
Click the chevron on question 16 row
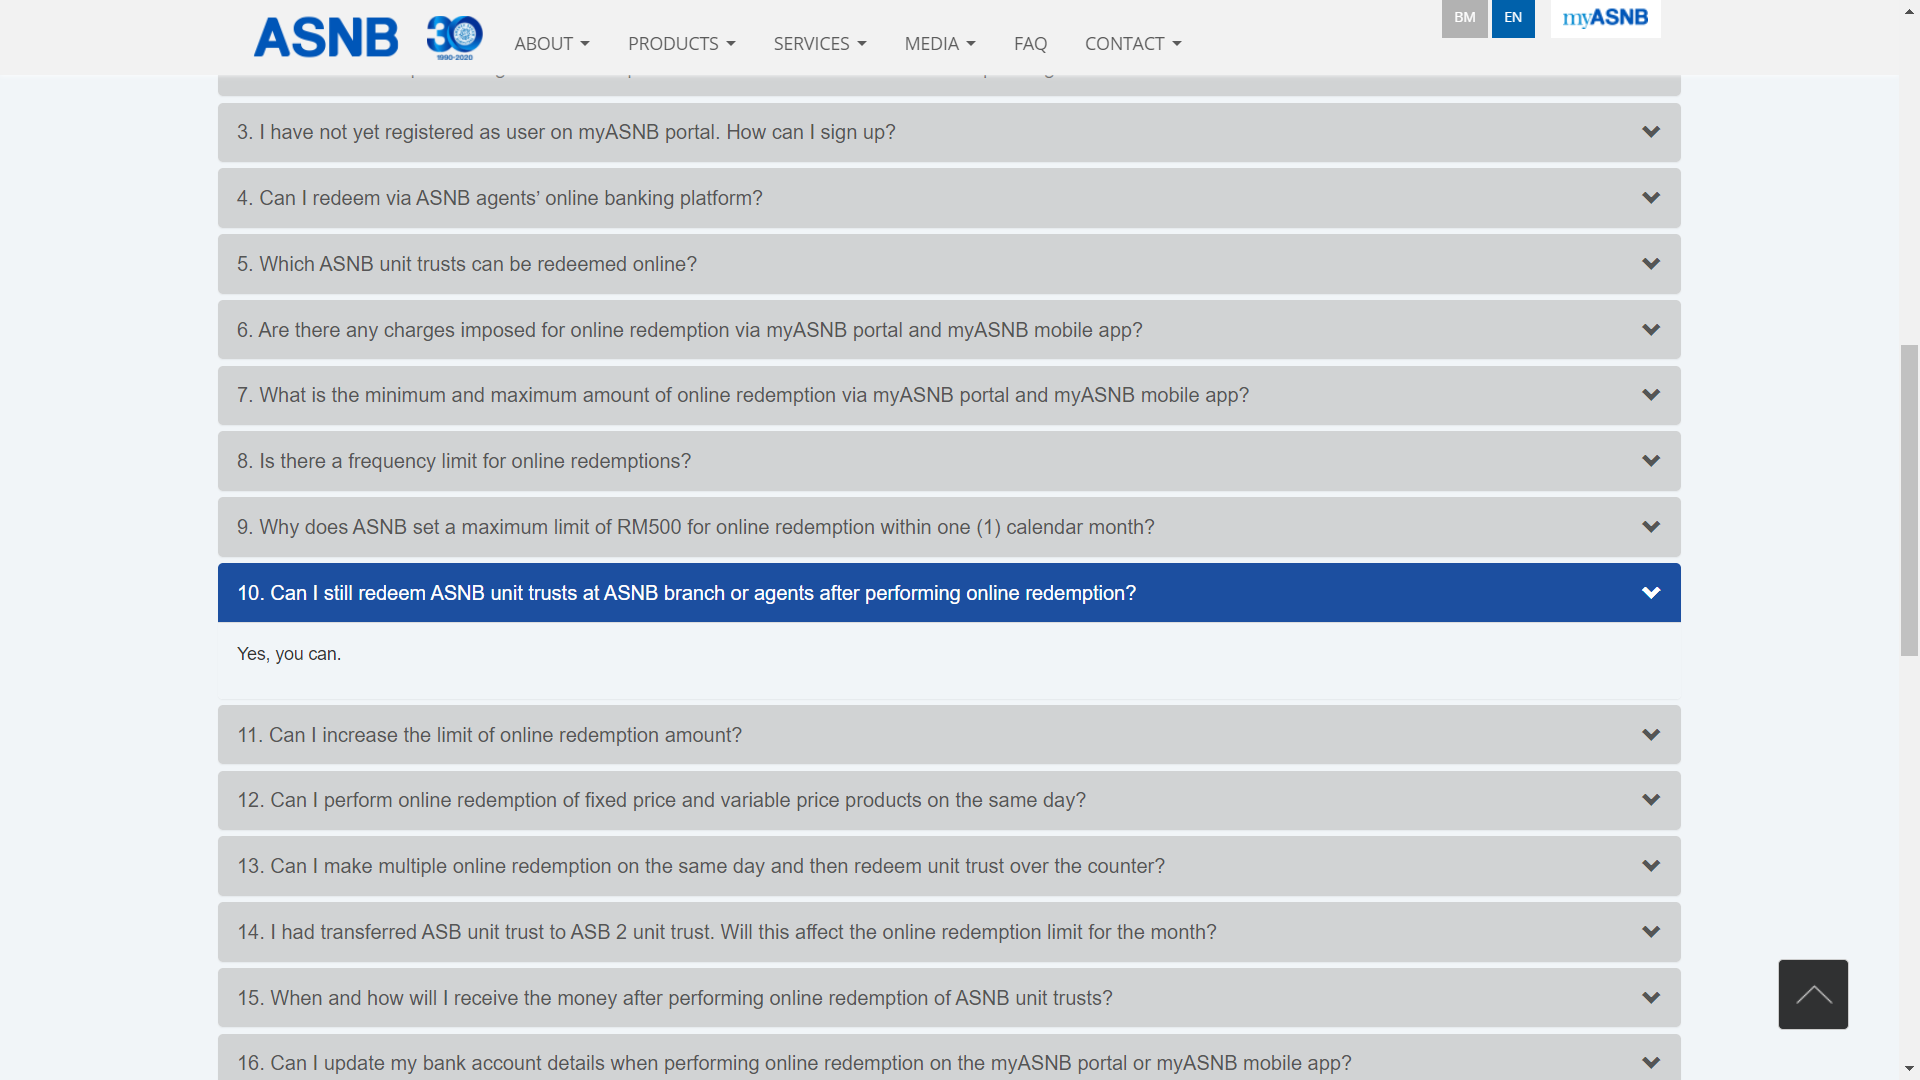coord(1651,1063)
